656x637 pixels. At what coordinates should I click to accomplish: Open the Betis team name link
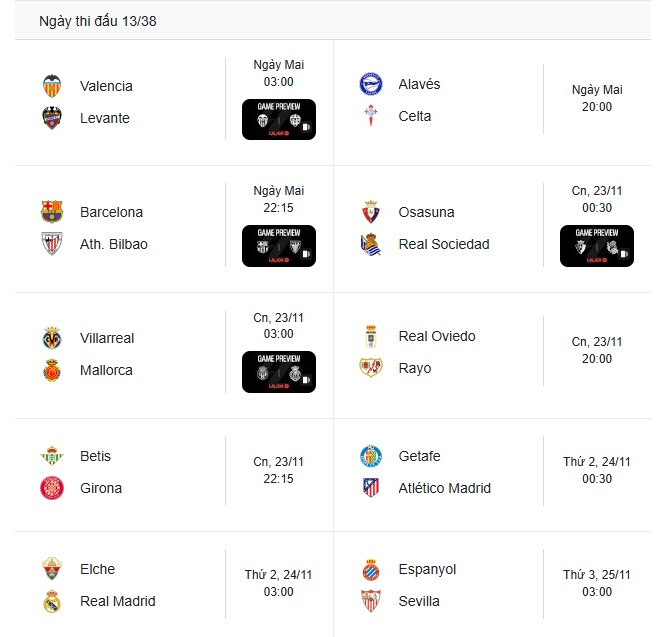click(x=96, y=456)
